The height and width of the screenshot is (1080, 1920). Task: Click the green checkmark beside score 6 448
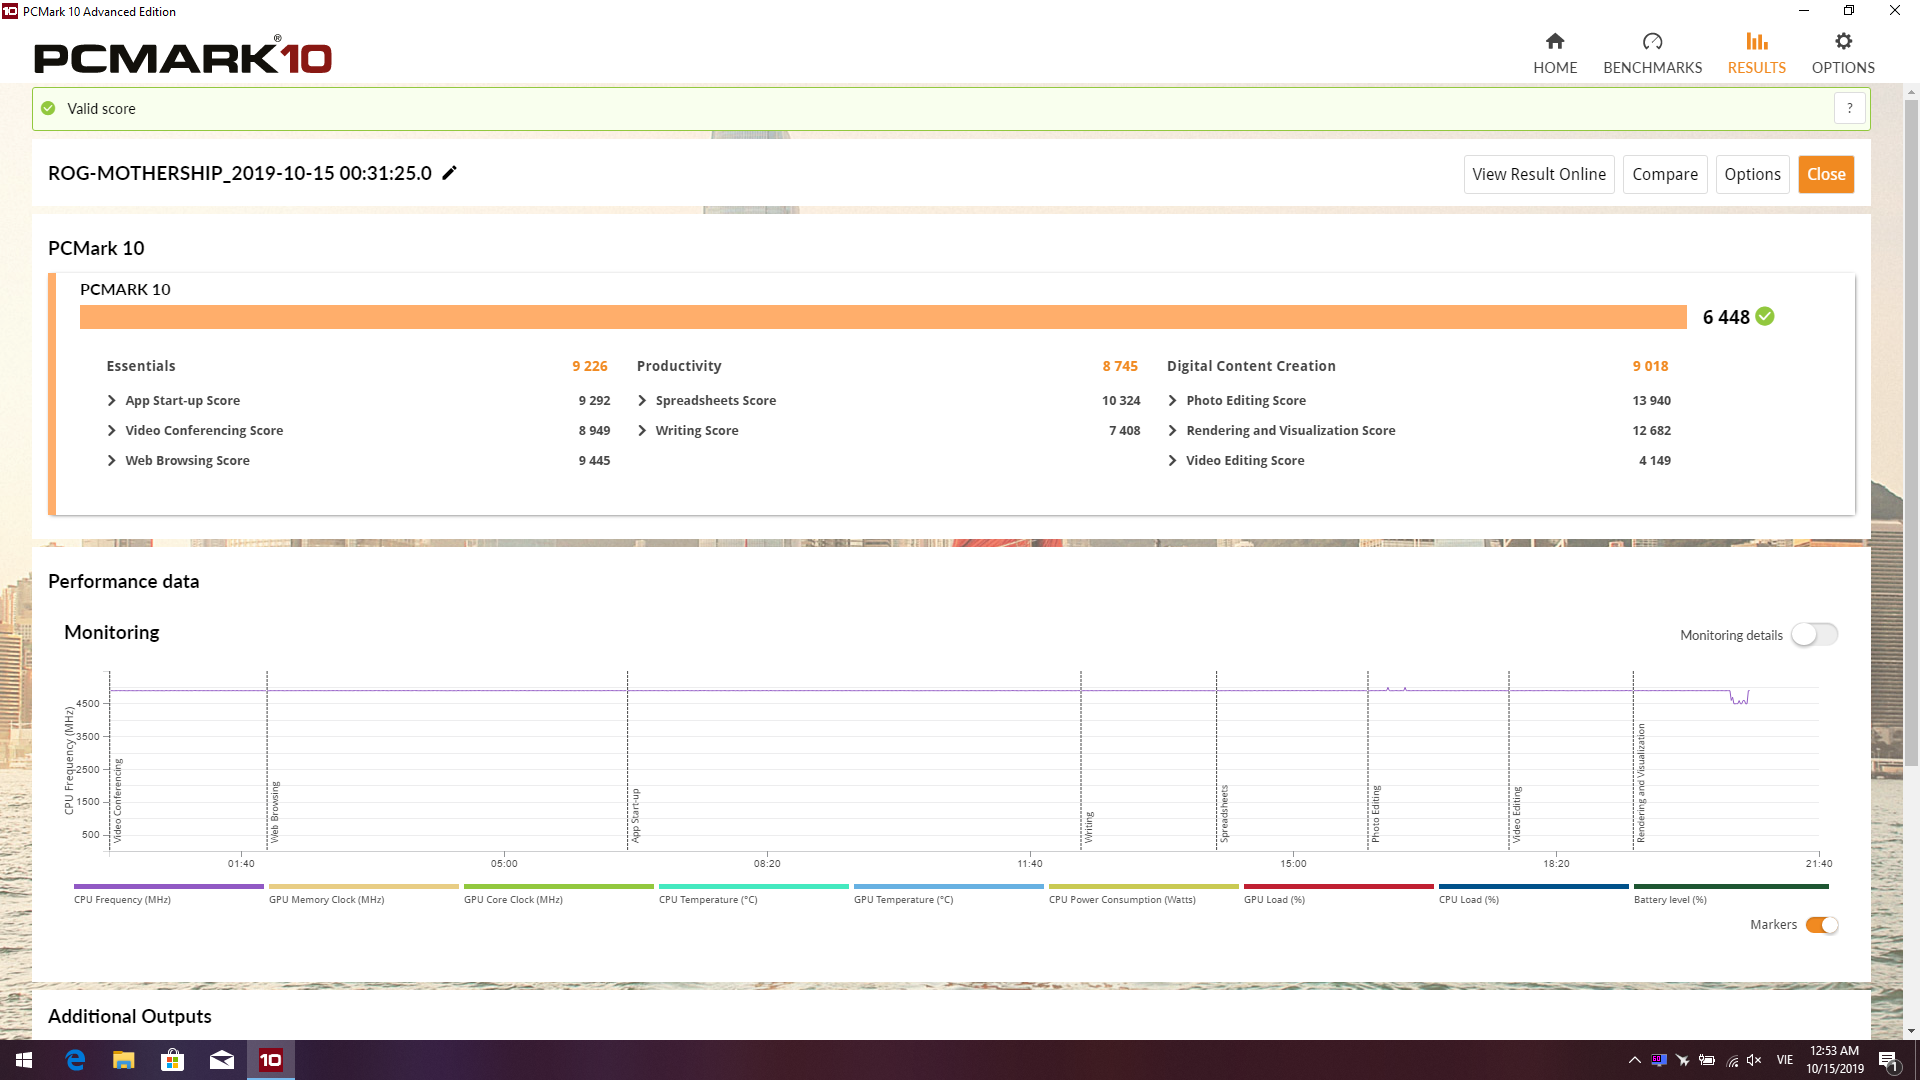[1765, 316]
